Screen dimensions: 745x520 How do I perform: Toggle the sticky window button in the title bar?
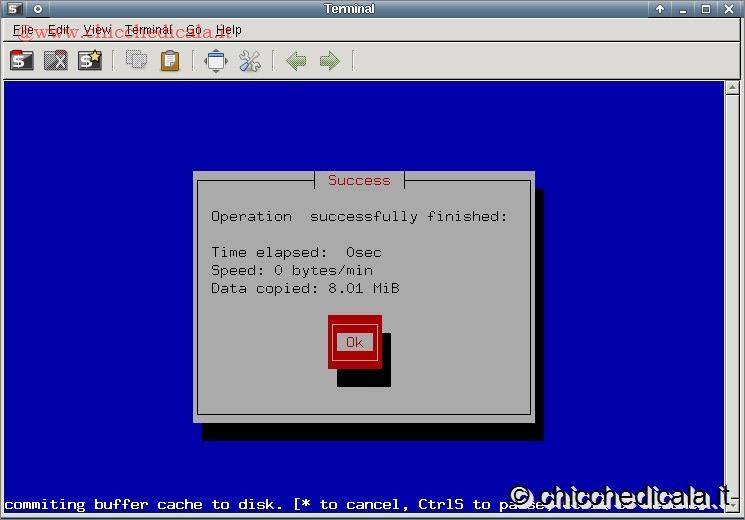tap(38, 9)
